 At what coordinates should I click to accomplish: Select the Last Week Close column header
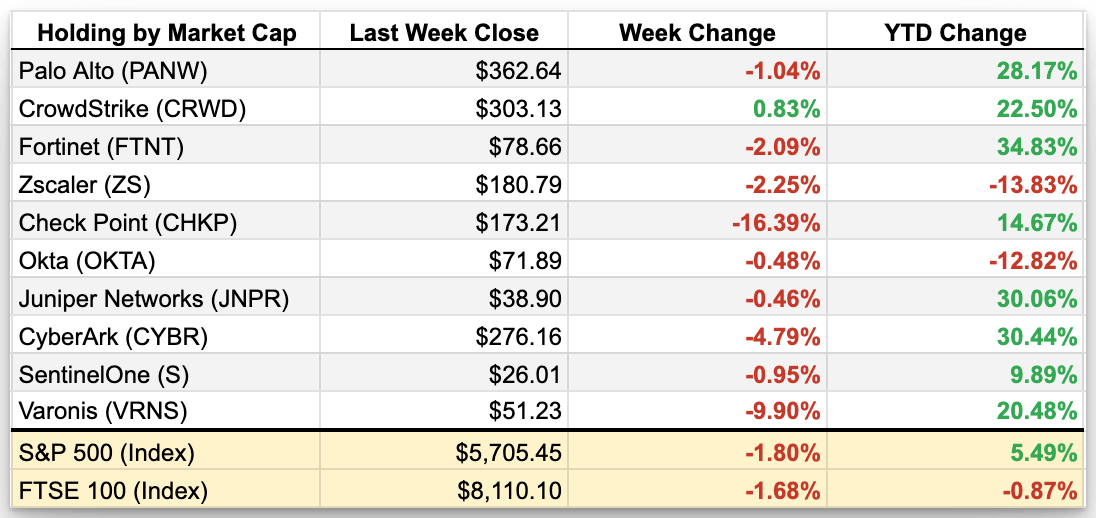pos(444,33)
